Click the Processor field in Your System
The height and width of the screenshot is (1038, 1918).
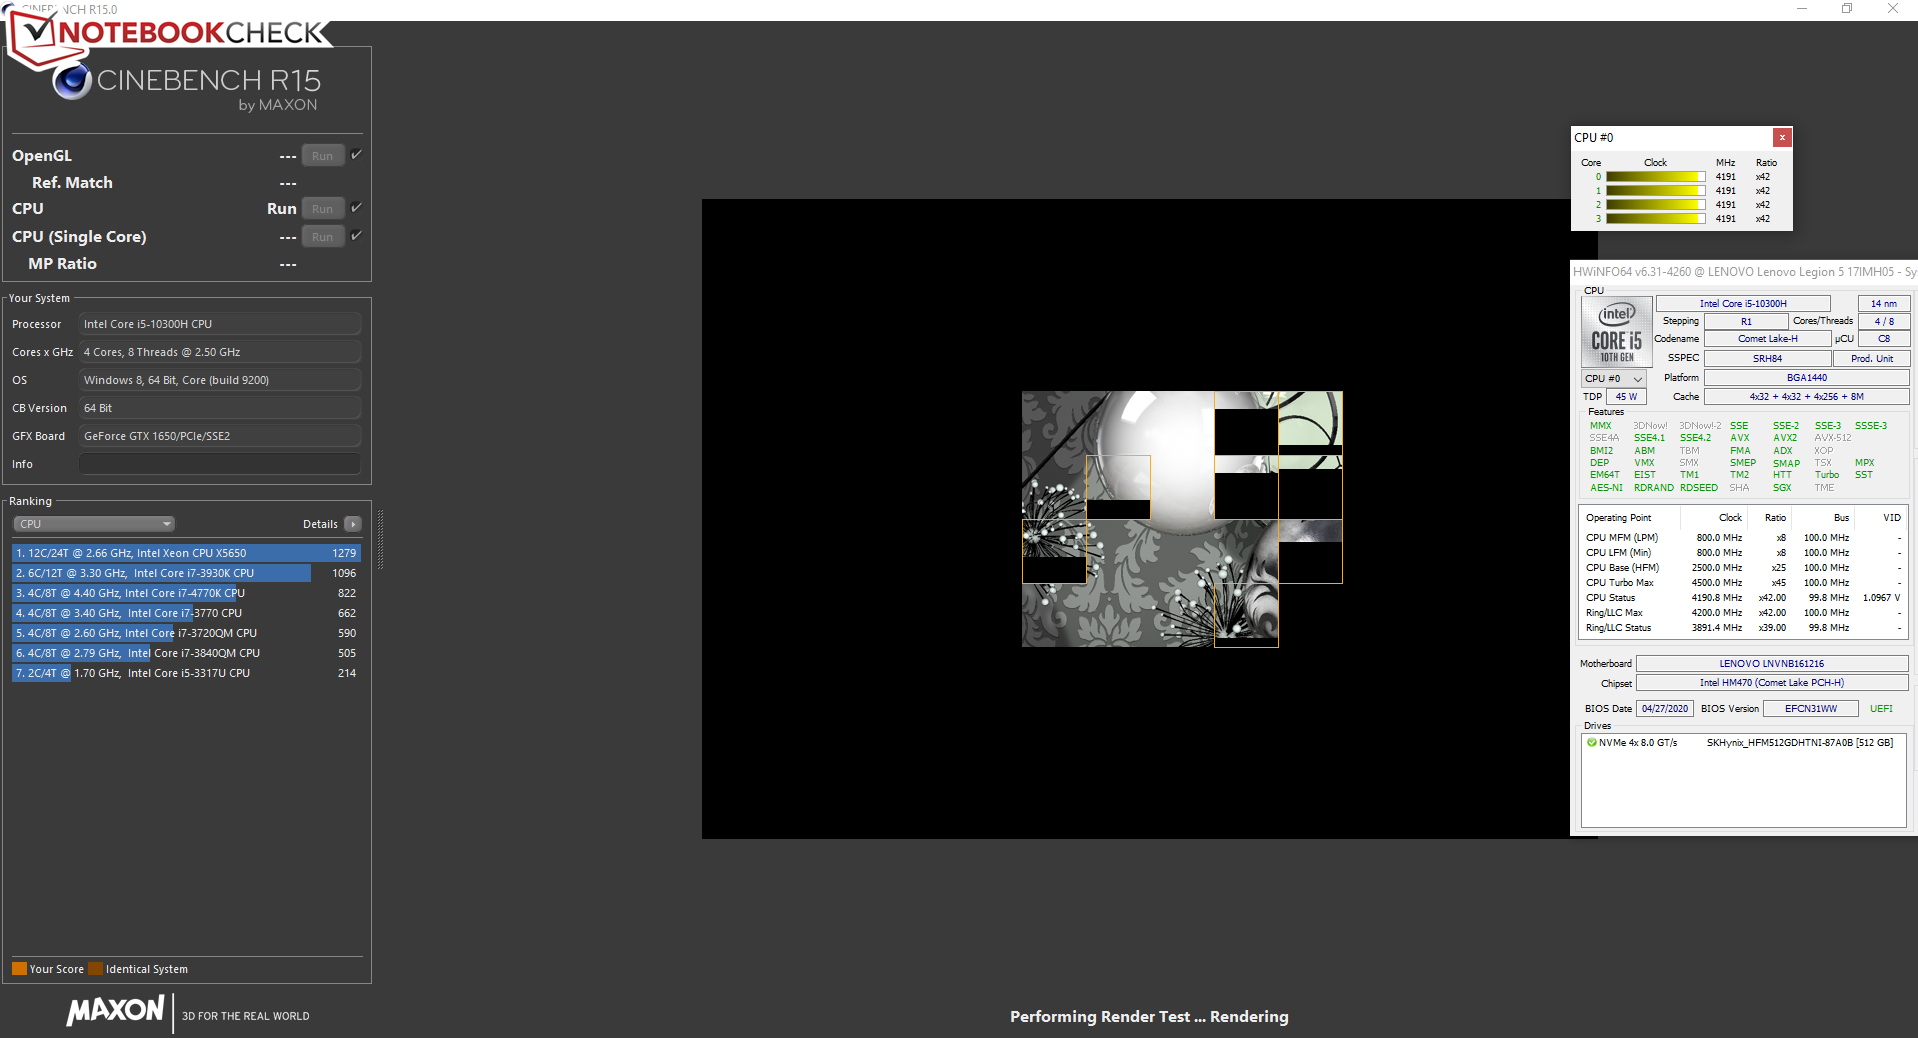[220, 324]
